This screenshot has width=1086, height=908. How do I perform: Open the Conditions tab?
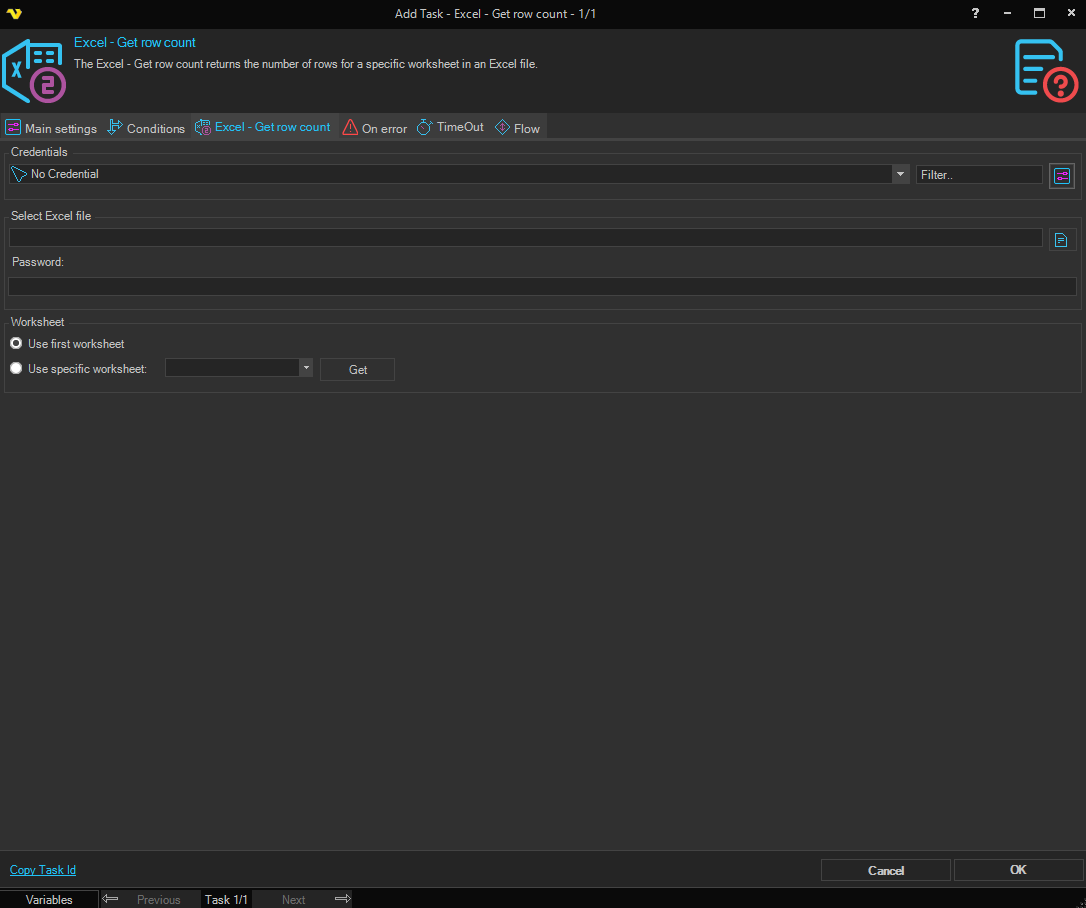click(146, 128)
